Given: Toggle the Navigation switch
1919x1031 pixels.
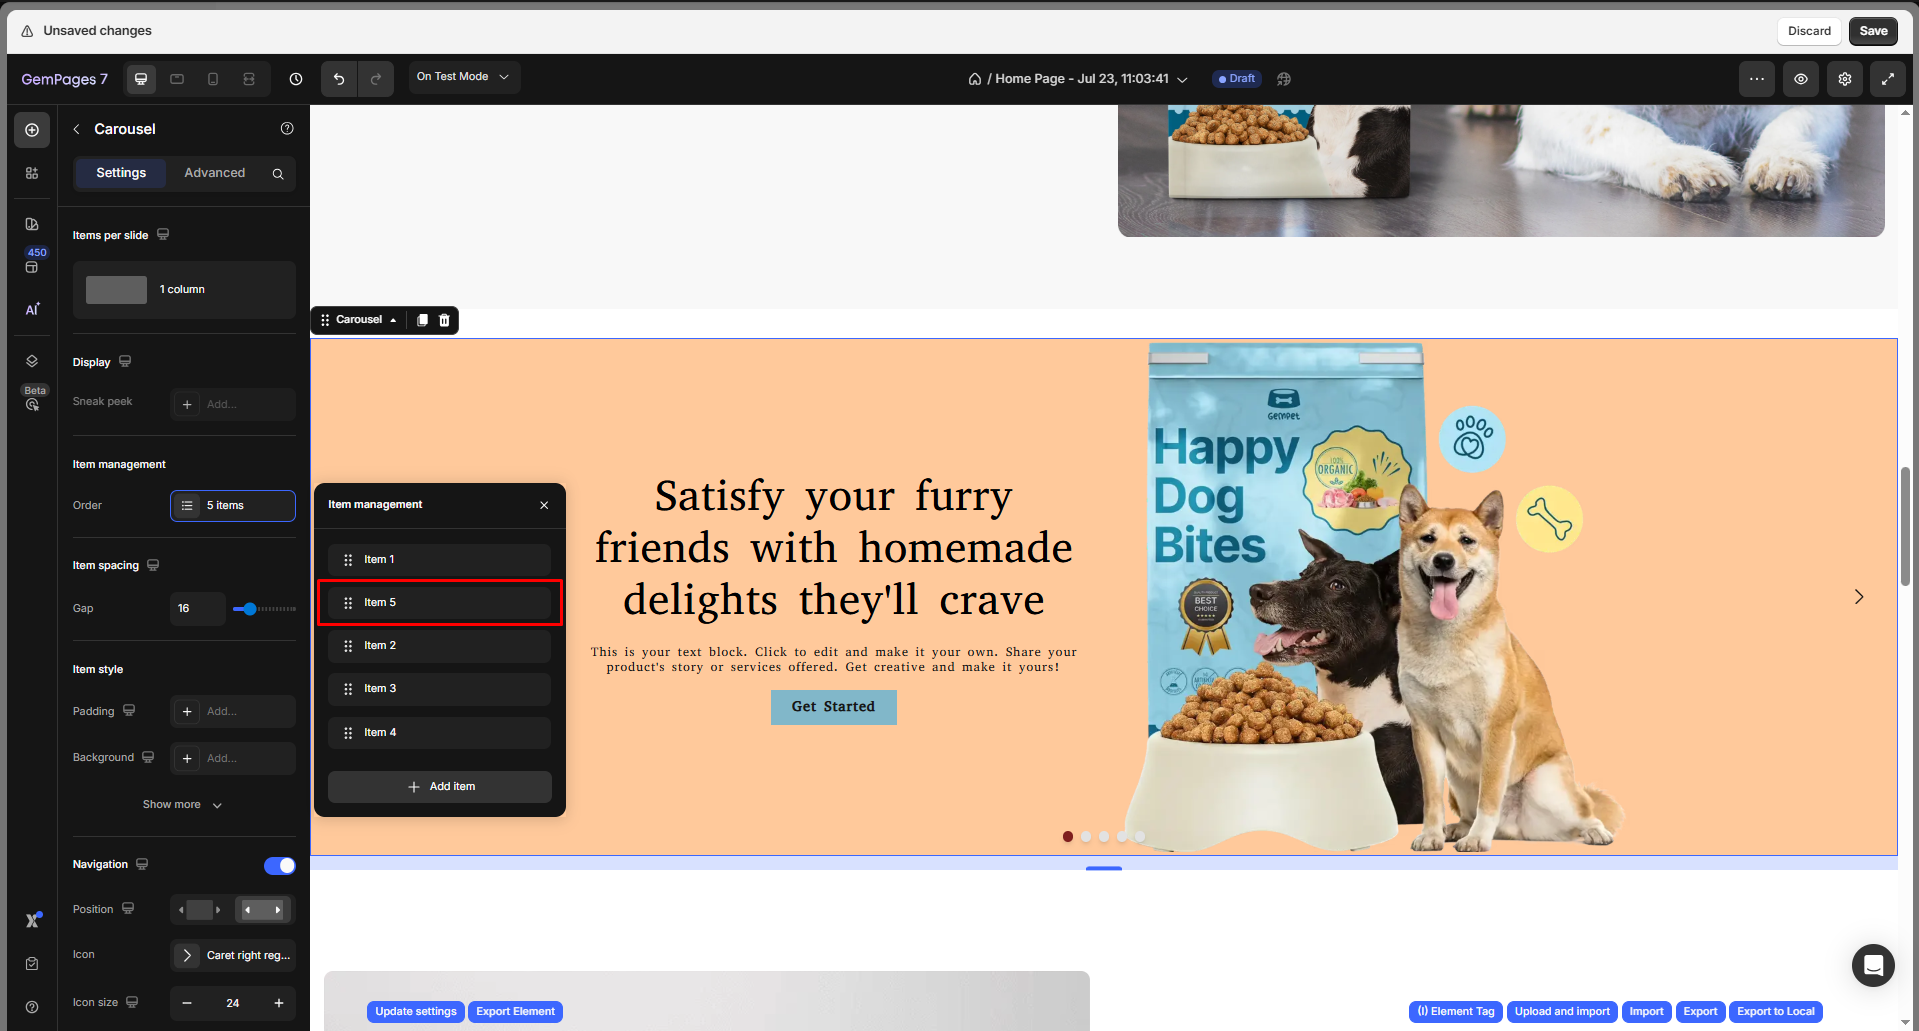Looking at the screenshot, I should [280, 866].
